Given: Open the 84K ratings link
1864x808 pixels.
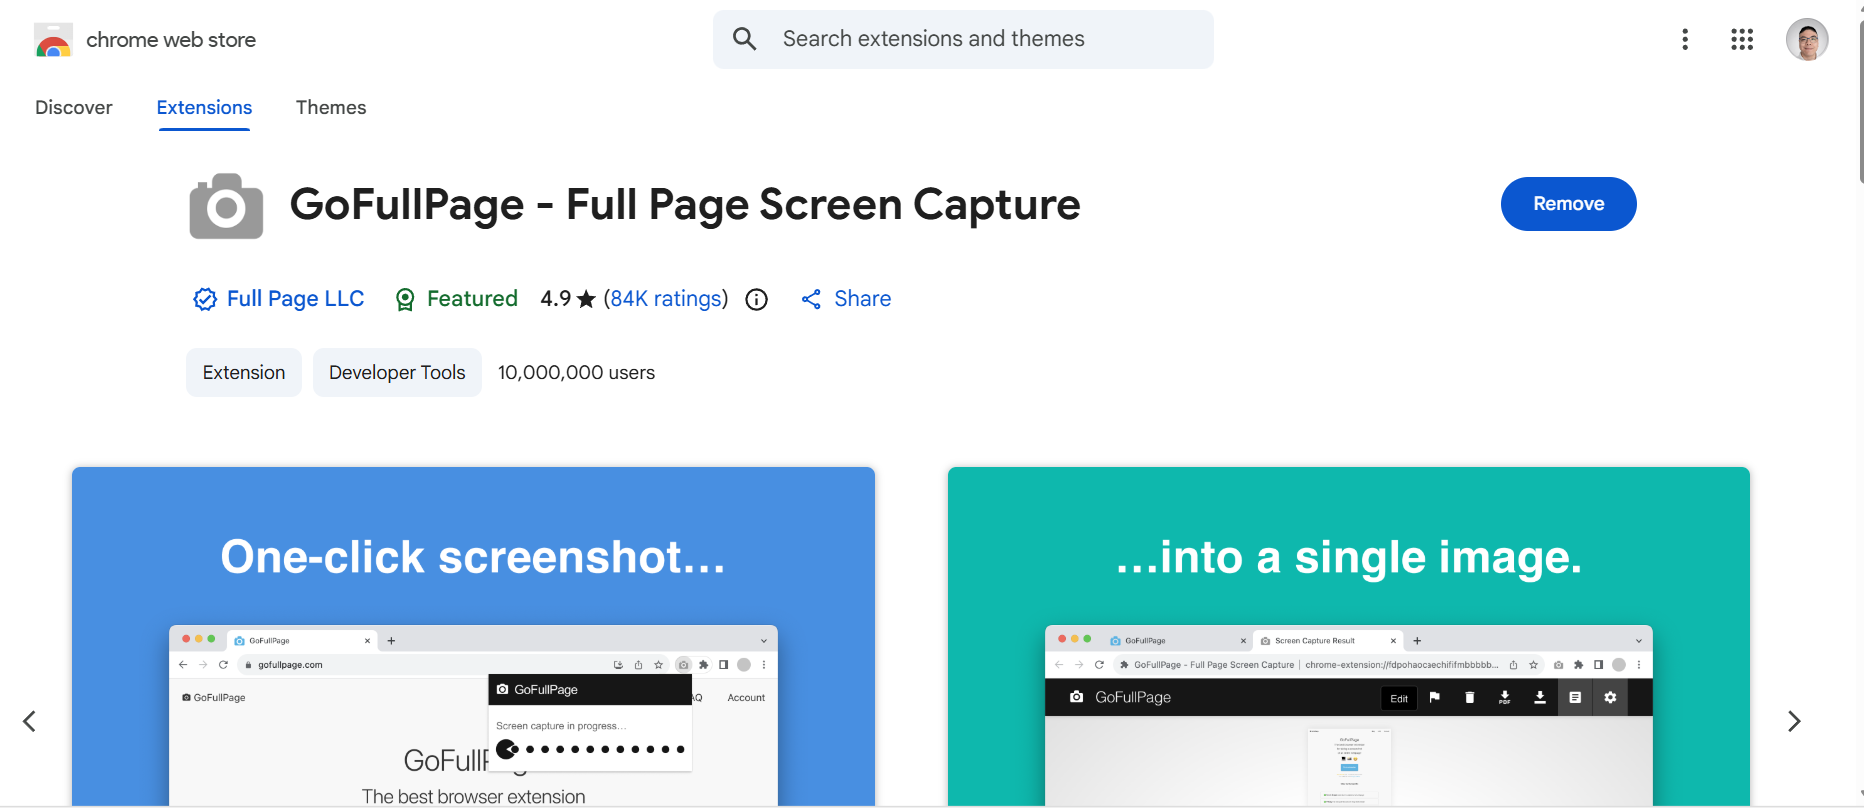Looking at the screenshot, I should [666, 299].
